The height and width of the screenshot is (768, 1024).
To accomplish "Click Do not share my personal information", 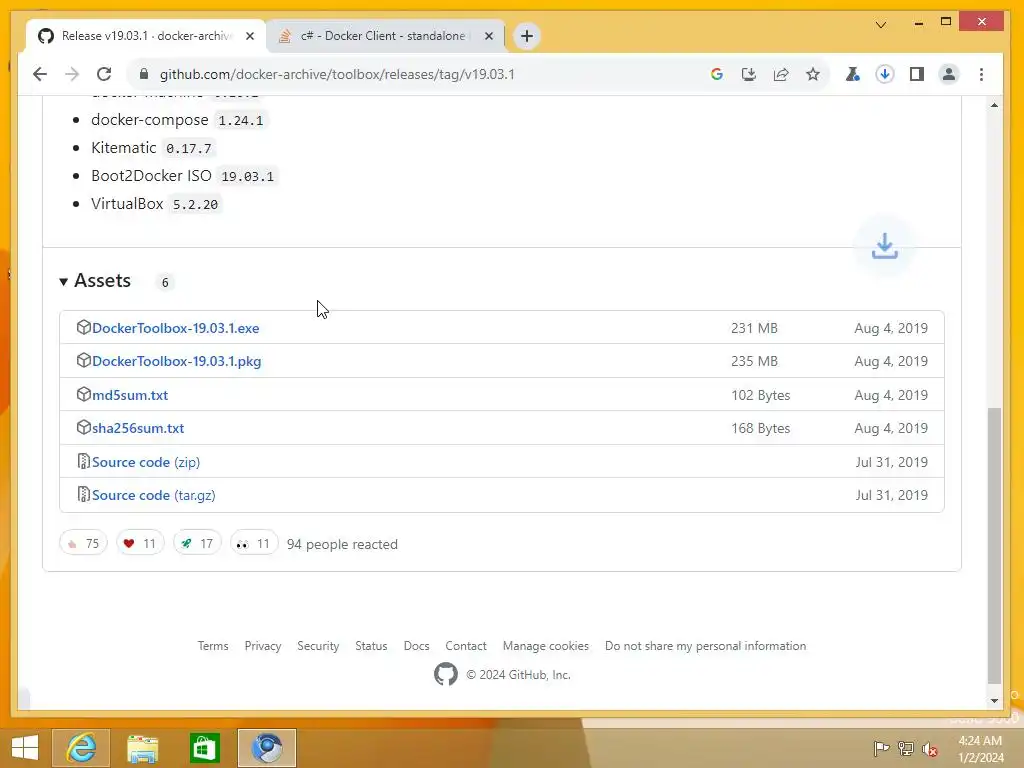I will (x=705, y=646).
